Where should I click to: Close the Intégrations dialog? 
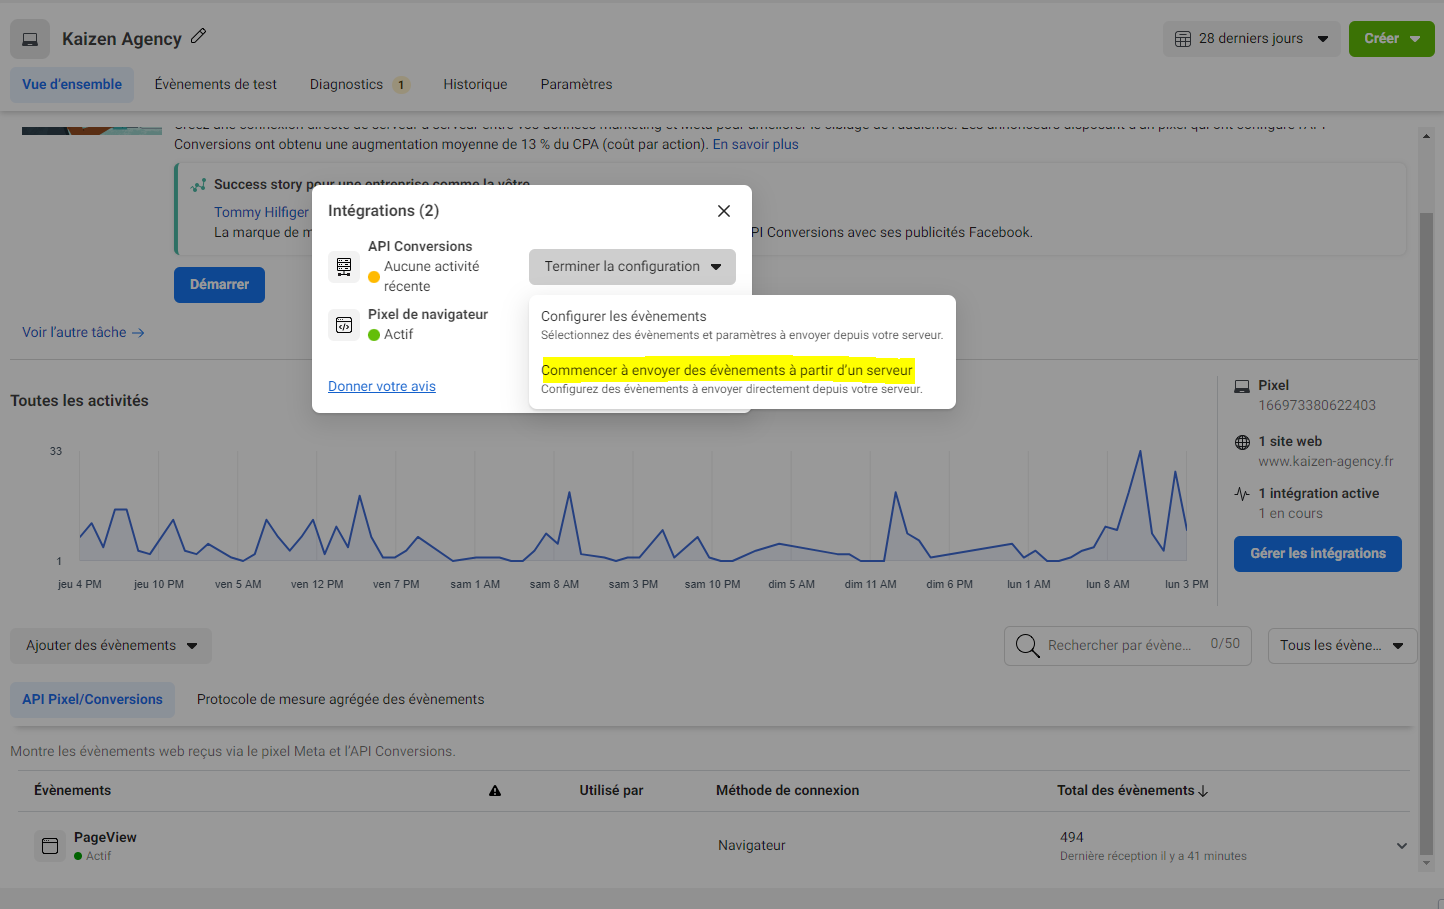pos(724,211)
